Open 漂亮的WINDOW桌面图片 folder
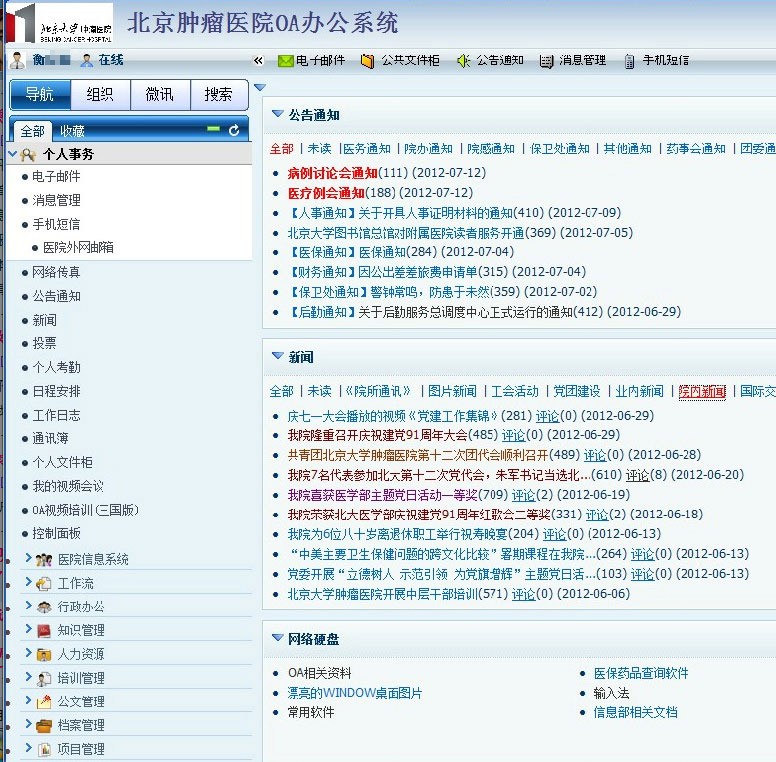776x762 pixels. pos(355,693)
